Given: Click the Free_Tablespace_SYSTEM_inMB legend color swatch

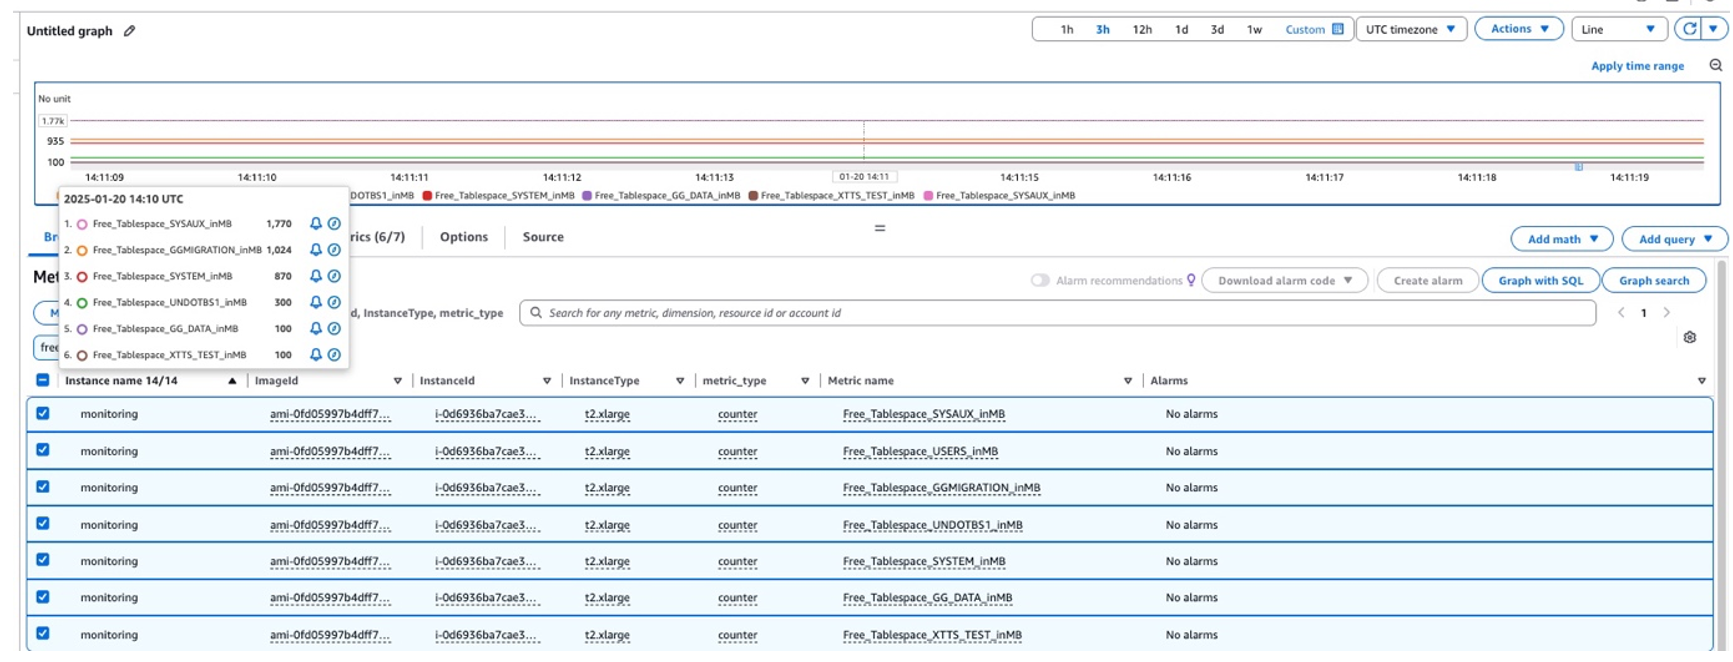Looking at the screenshot, I should tap(427, 196).
